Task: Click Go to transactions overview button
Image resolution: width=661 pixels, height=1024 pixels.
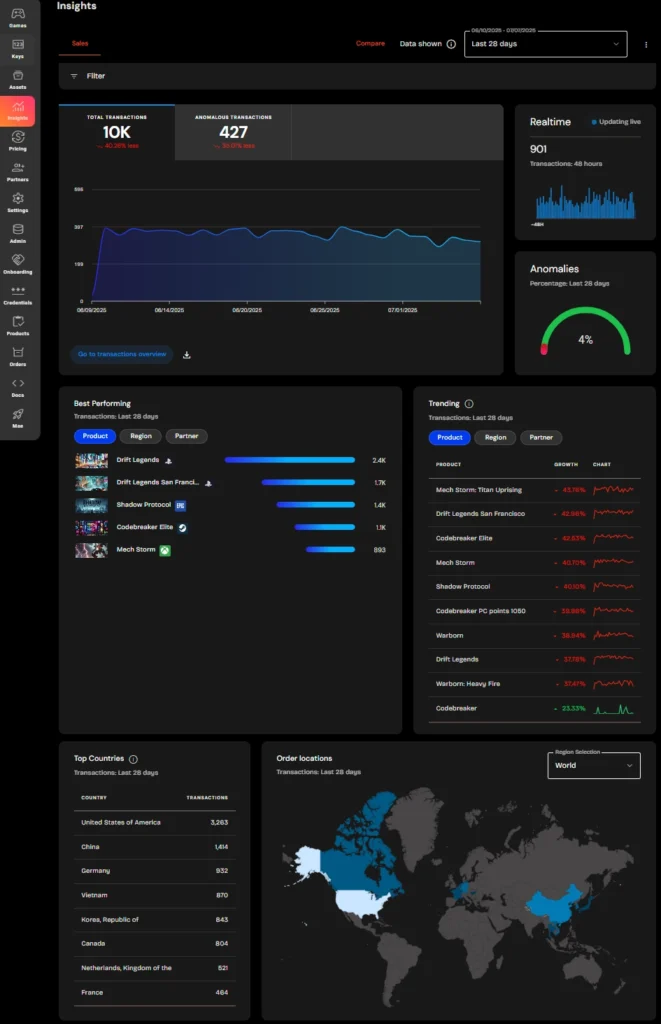Action: click(121, 354)
